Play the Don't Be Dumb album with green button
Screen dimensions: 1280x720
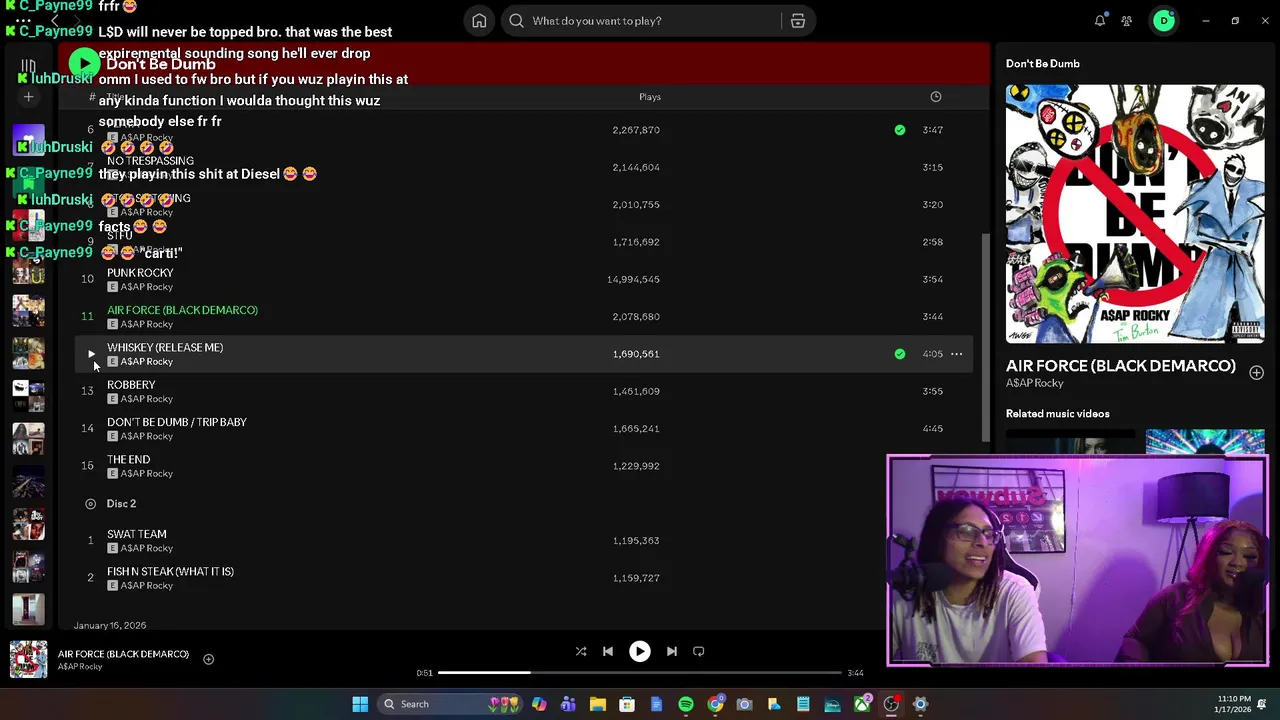click(x=84, y=64)
